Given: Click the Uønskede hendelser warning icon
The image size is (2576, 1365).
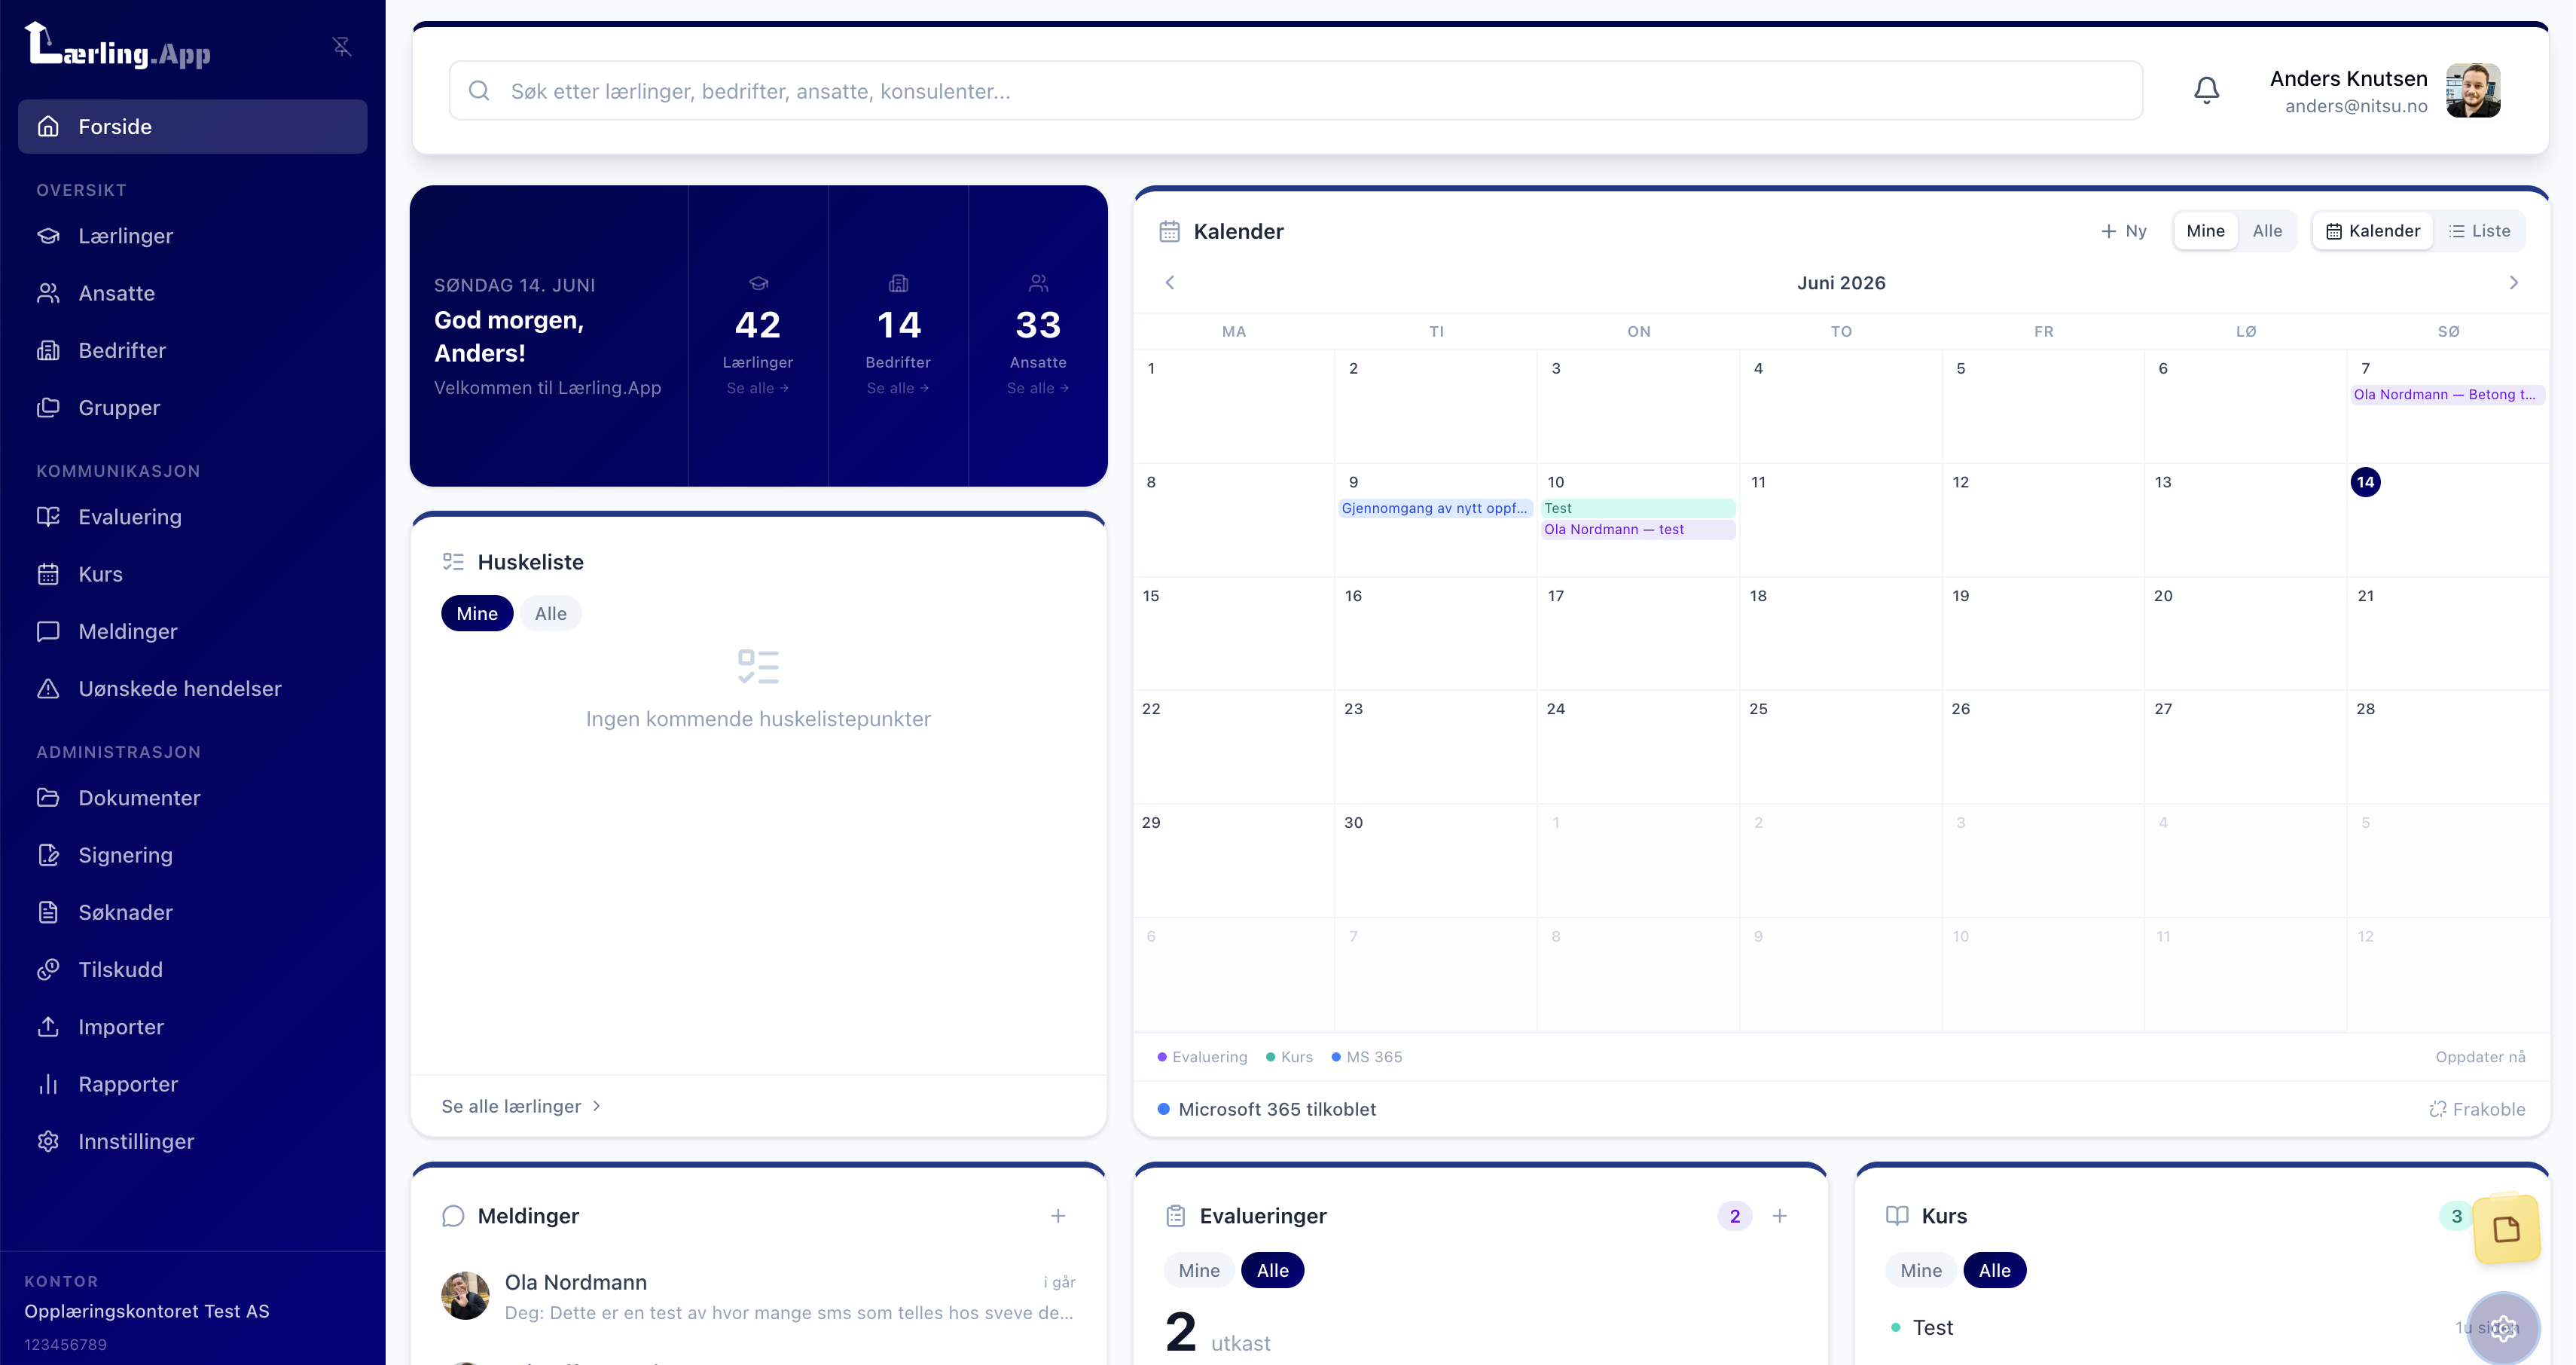Looking at the screenshot, I should (x=48, y=688).
